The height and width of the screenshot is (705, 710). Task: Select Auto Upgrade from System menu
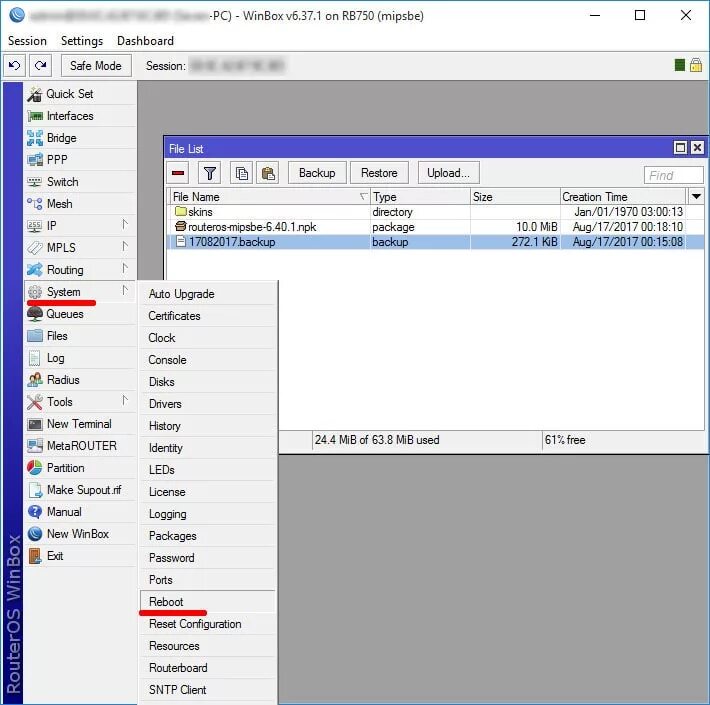pos(208,294)
